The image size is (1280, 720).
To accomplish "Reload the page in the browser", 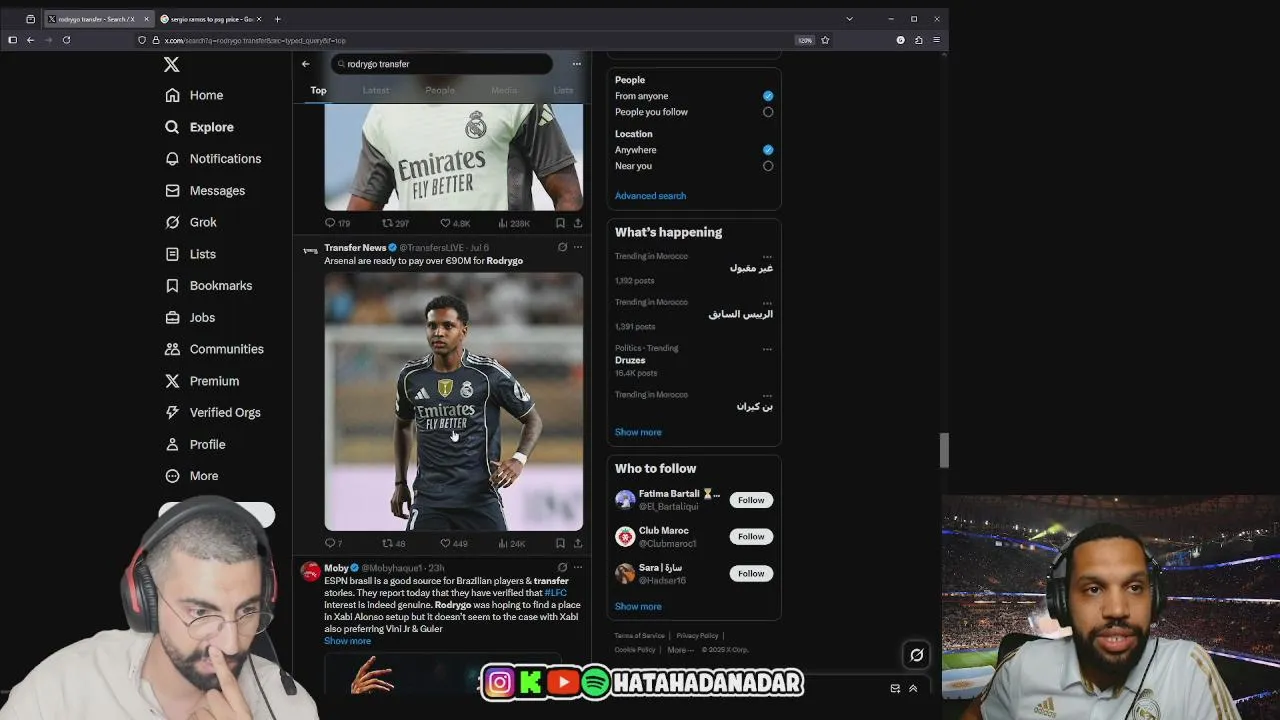I will coord(66,40).
